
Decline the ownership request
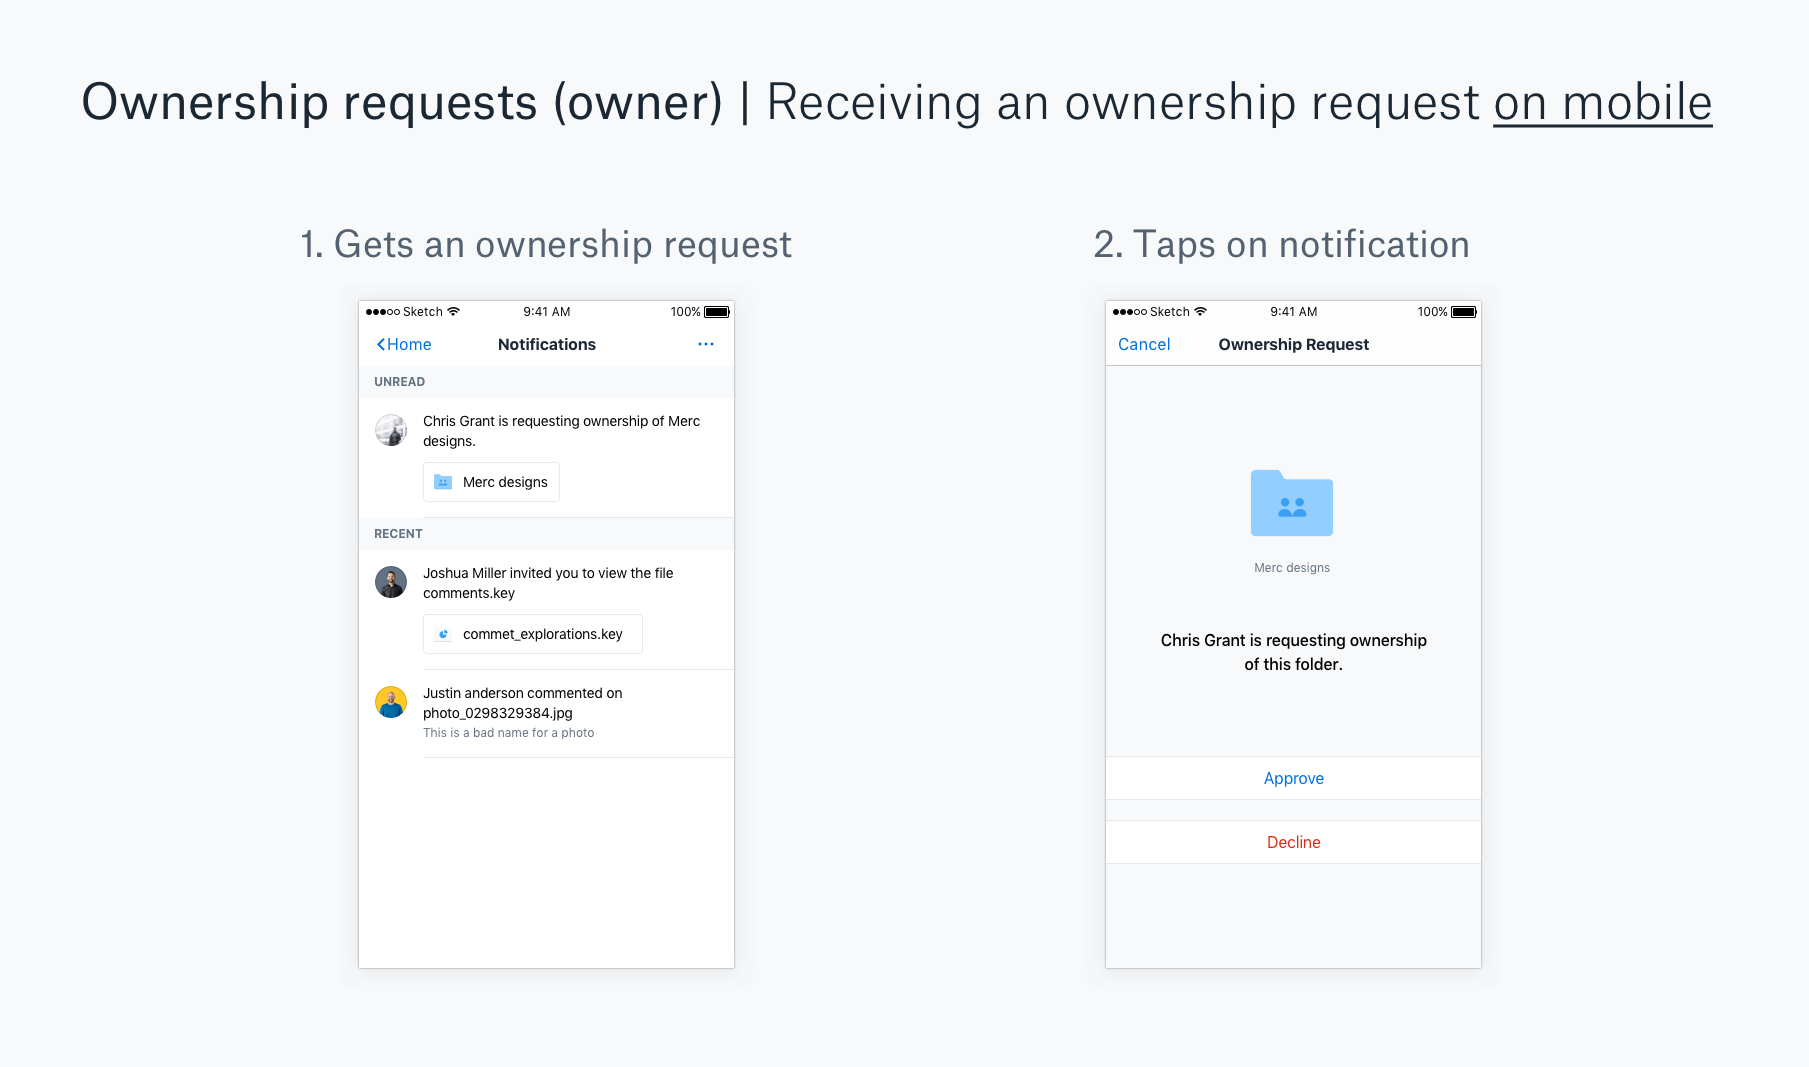point(1293,841)
